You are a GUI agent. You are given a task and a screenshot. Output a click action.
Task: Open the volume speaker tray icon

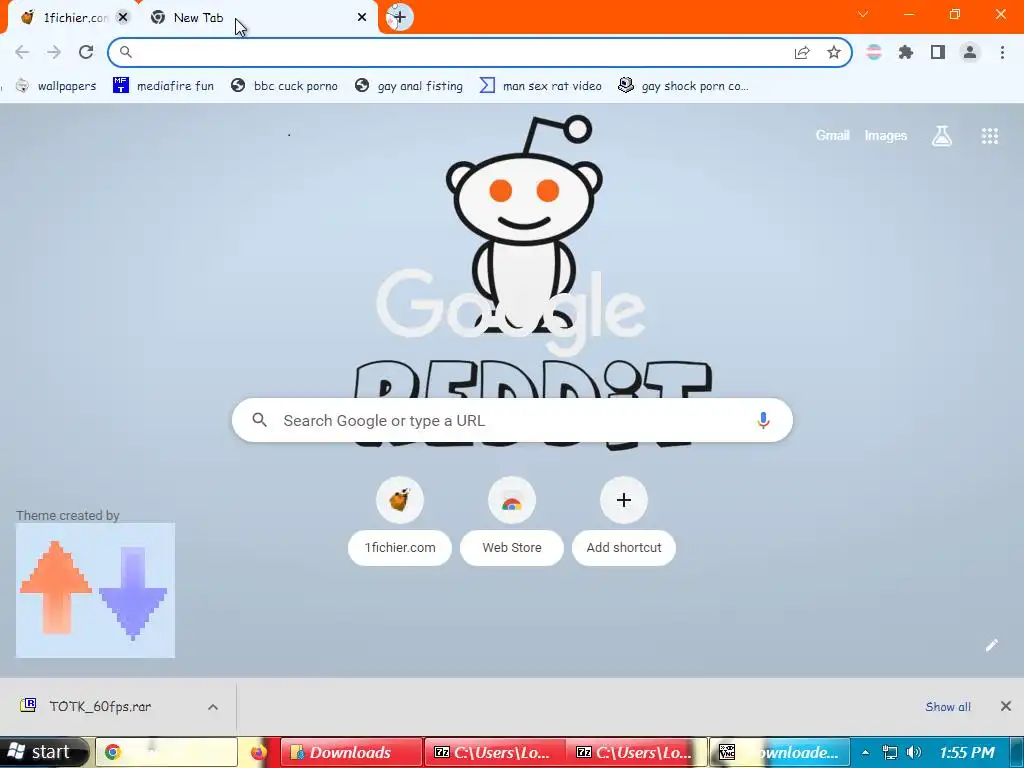point(914,752)
